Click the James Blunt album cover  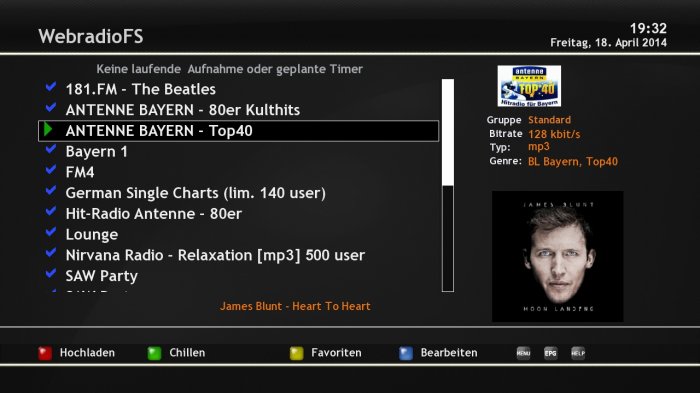coord(558,256)
